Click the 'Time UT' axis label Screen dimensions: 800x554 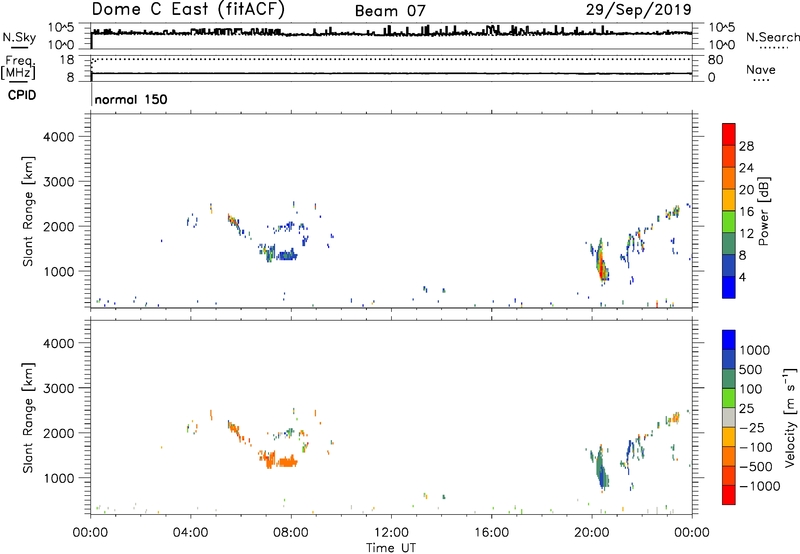click(x=391, y=548)
